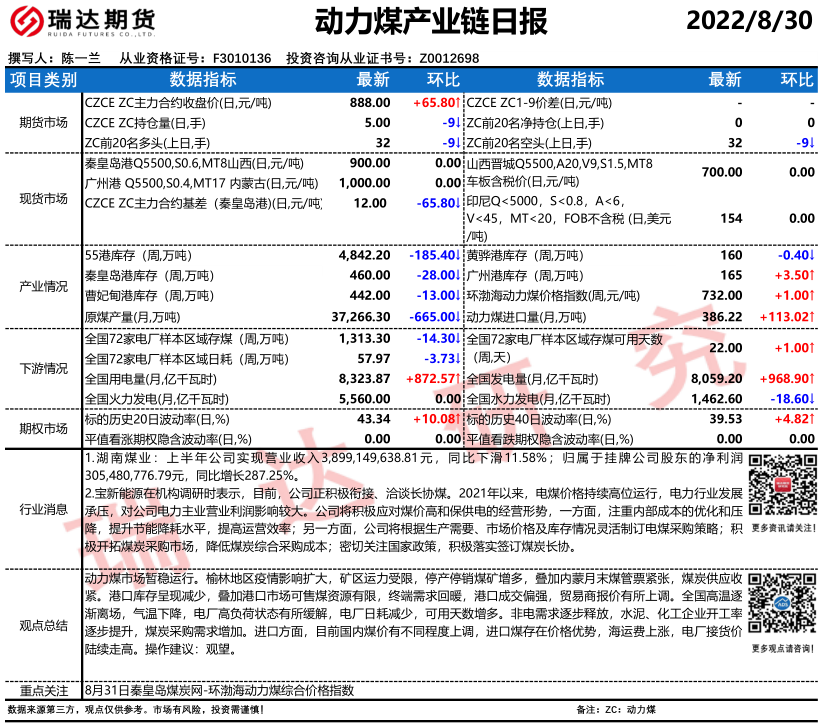Click the 888.00 ZC closing price value
822x727 pixels.
(370, 103)
